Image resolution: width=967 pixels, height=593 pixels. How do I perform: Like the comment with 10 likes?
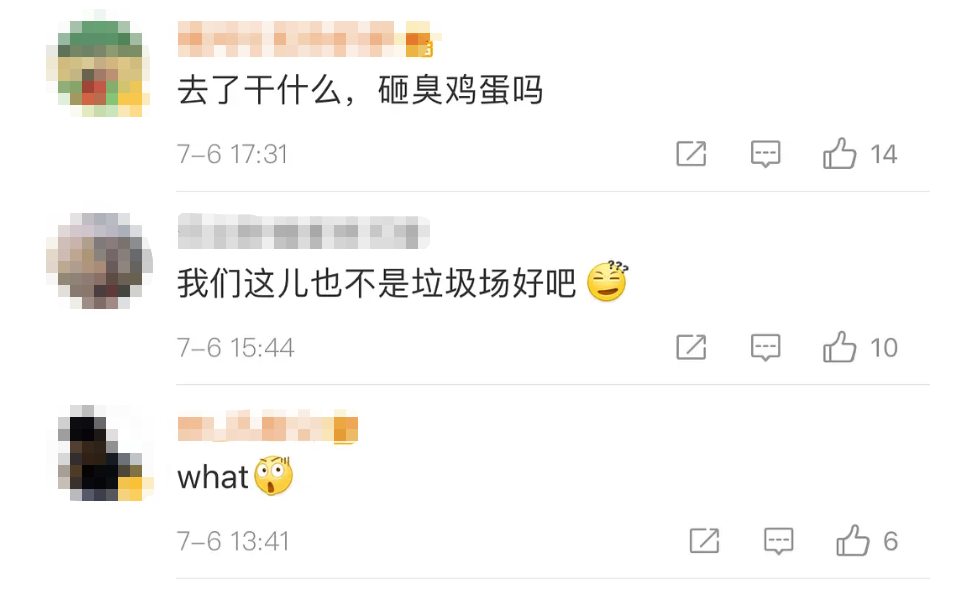pos(839,346)
